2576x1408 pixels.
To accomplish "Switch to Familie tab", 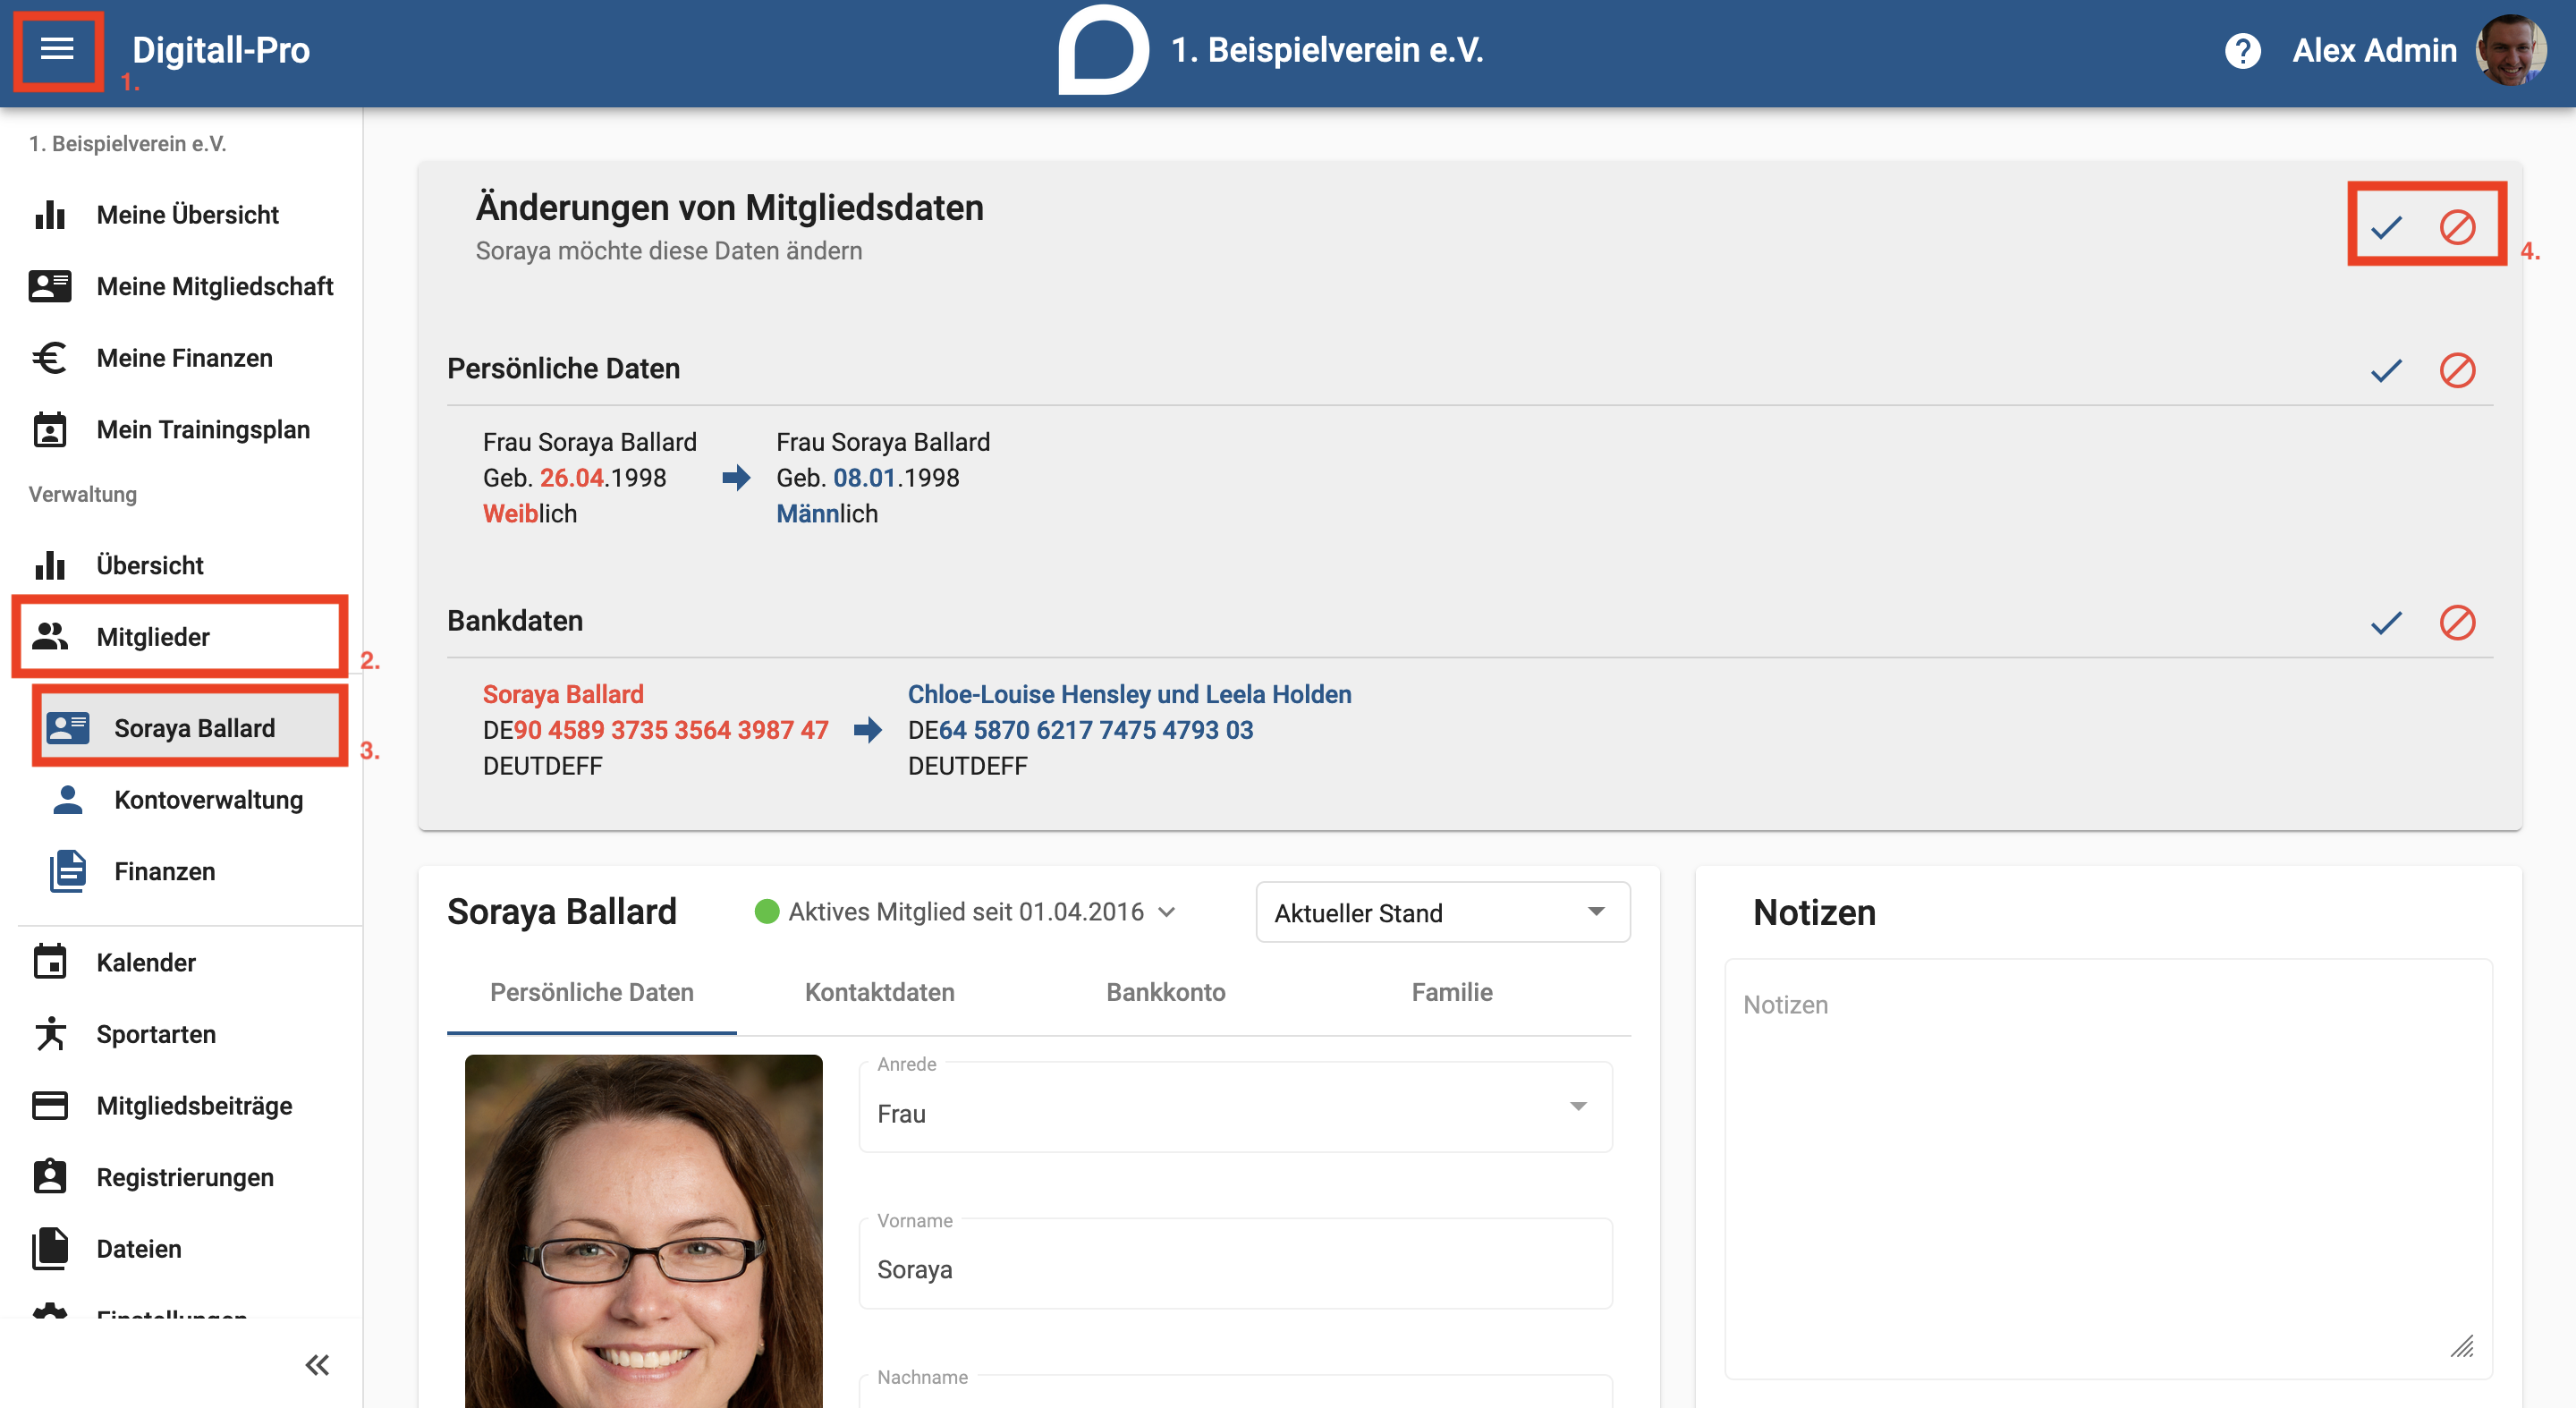I will [x=1452, y=992].
